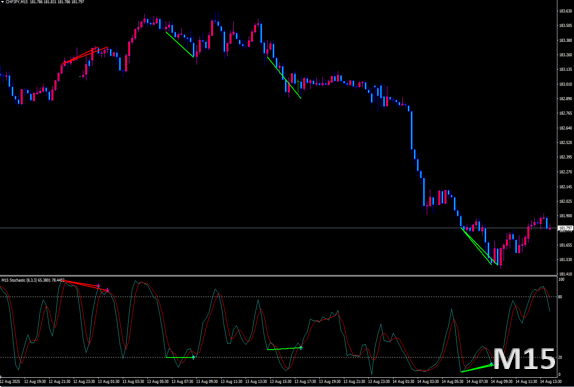Click the 13 Aug 09:30 time label
The image size is (574, 387).
tap(207, 381)
